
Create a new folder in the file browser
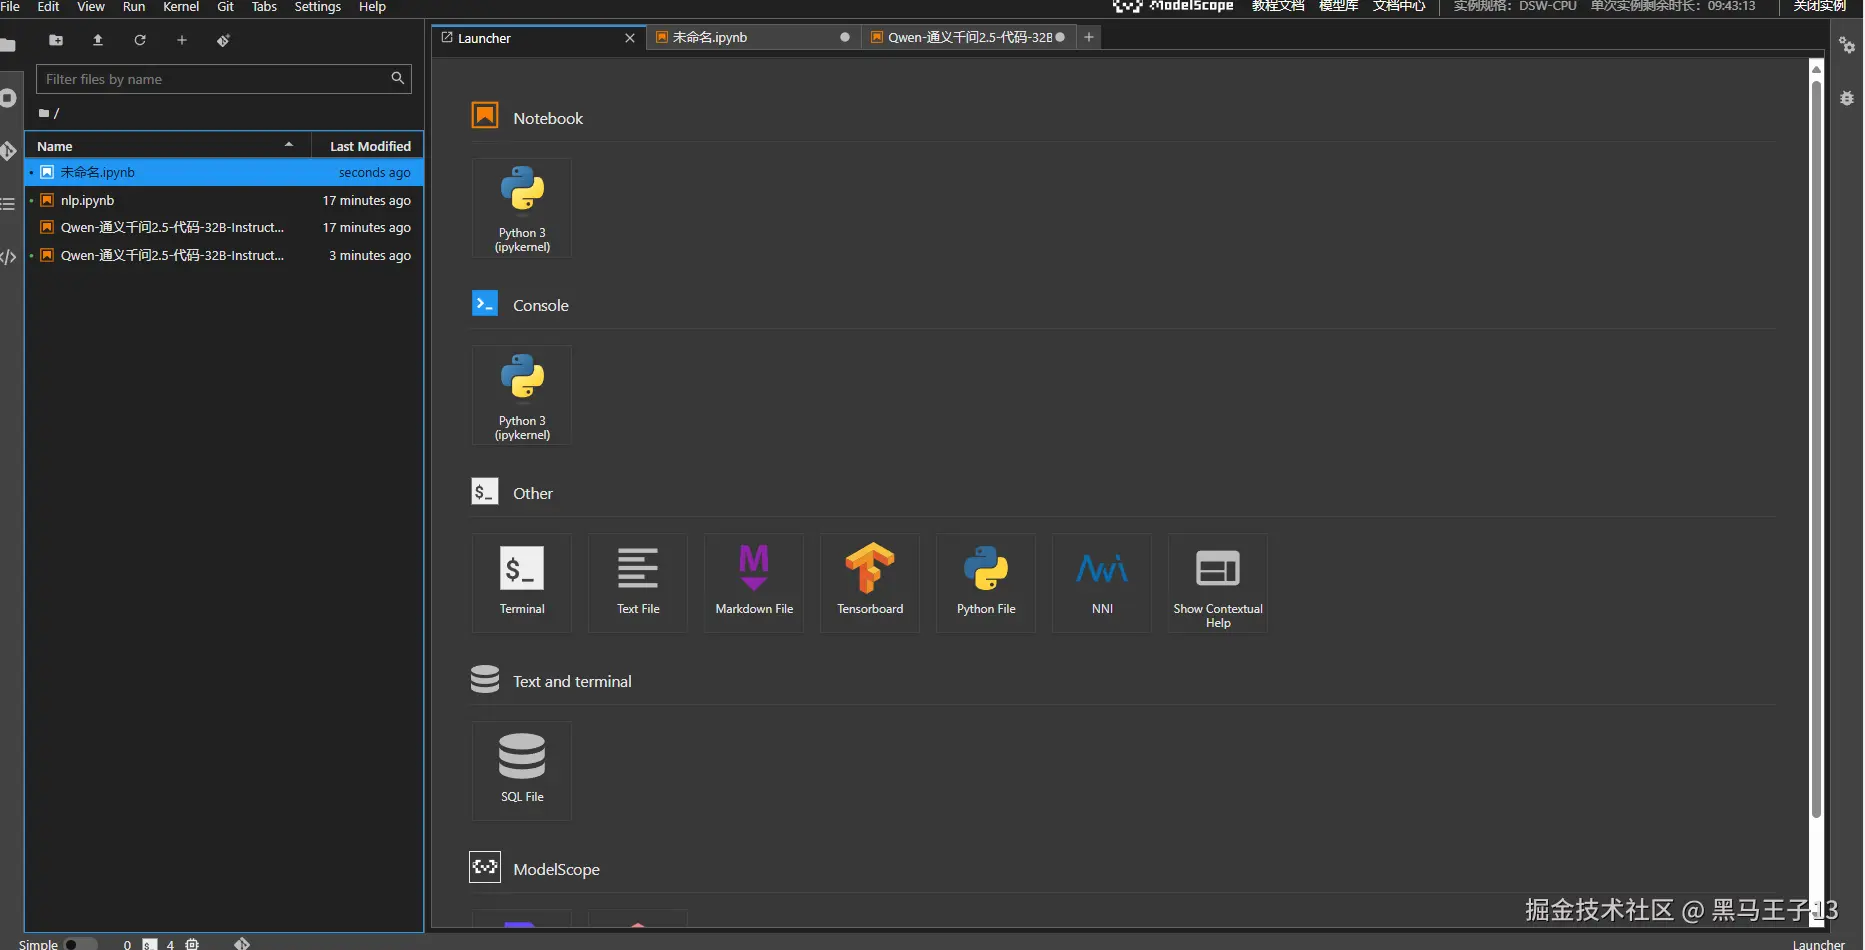[x=56, y=40]
